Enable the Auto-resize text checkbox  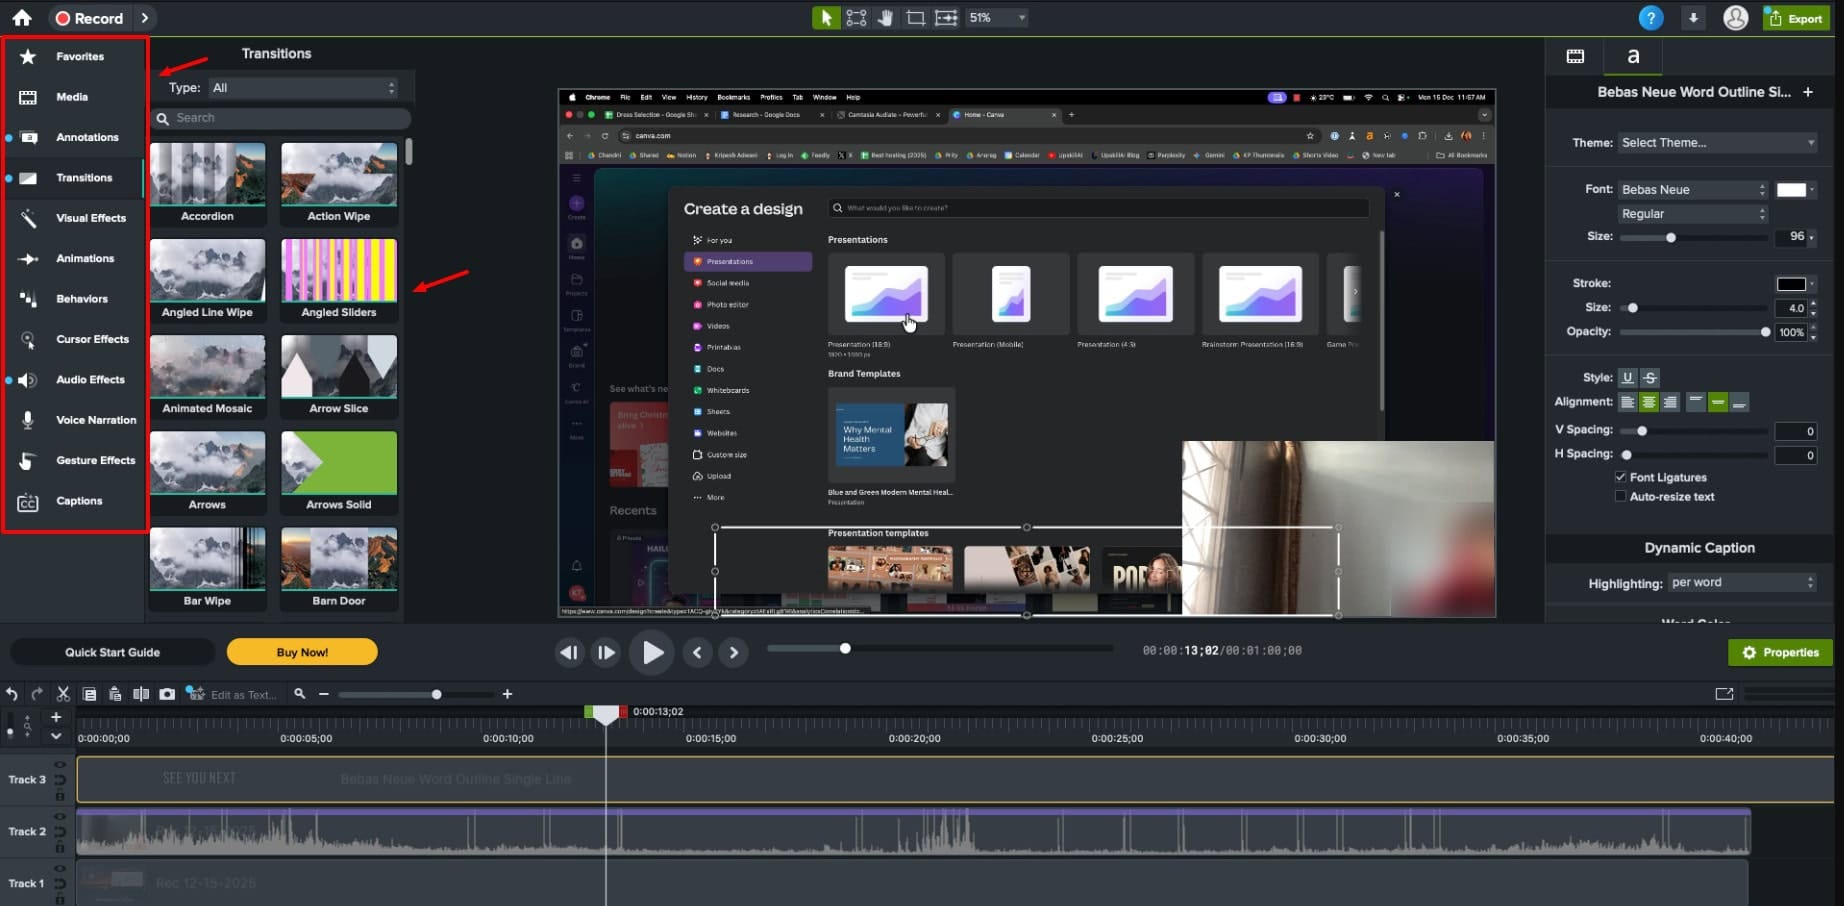click(x=1620, y=496)
